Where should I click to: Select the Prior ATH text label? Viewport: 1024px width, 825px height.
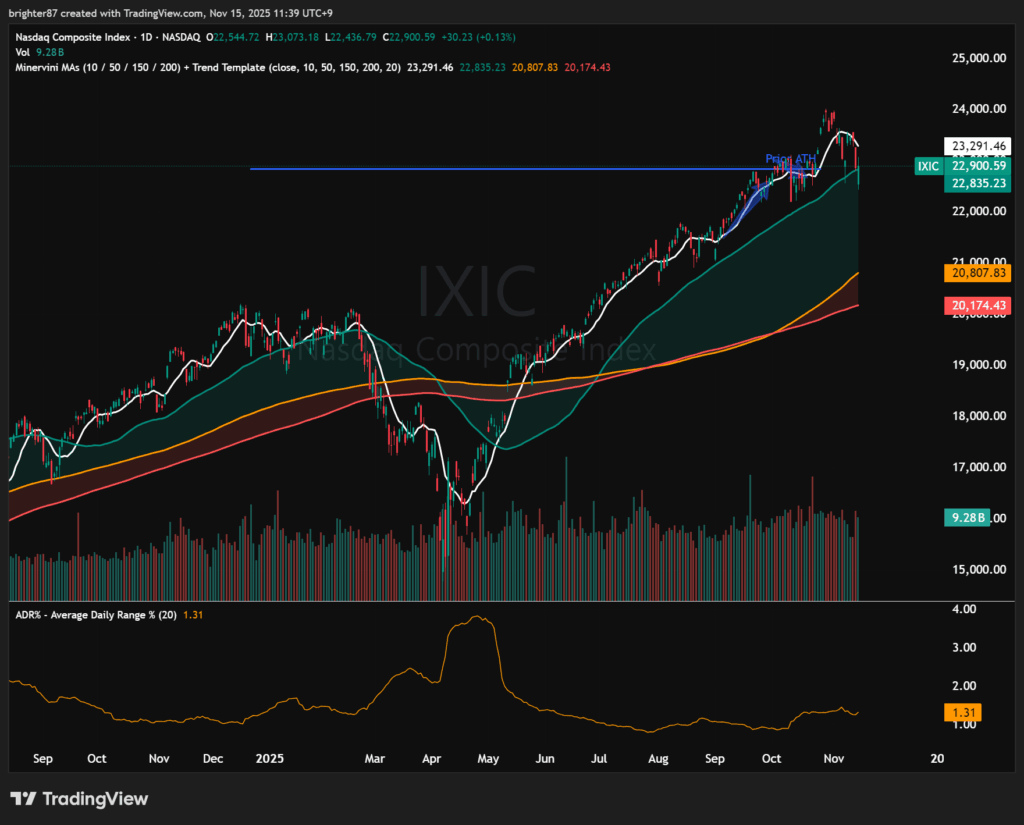pyautogui.click(x=791, y=159)
